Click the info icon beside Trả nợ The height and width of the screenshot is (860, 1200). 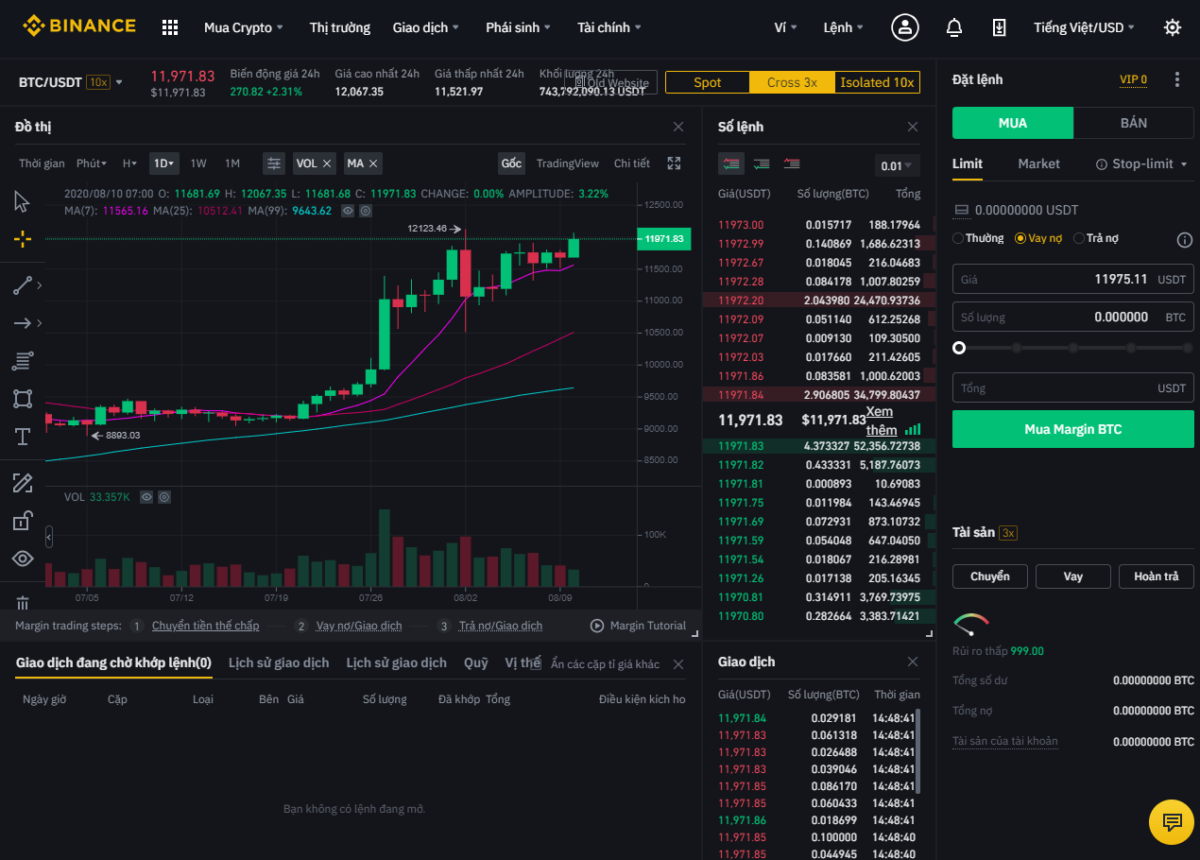(x=1184, y=240)
